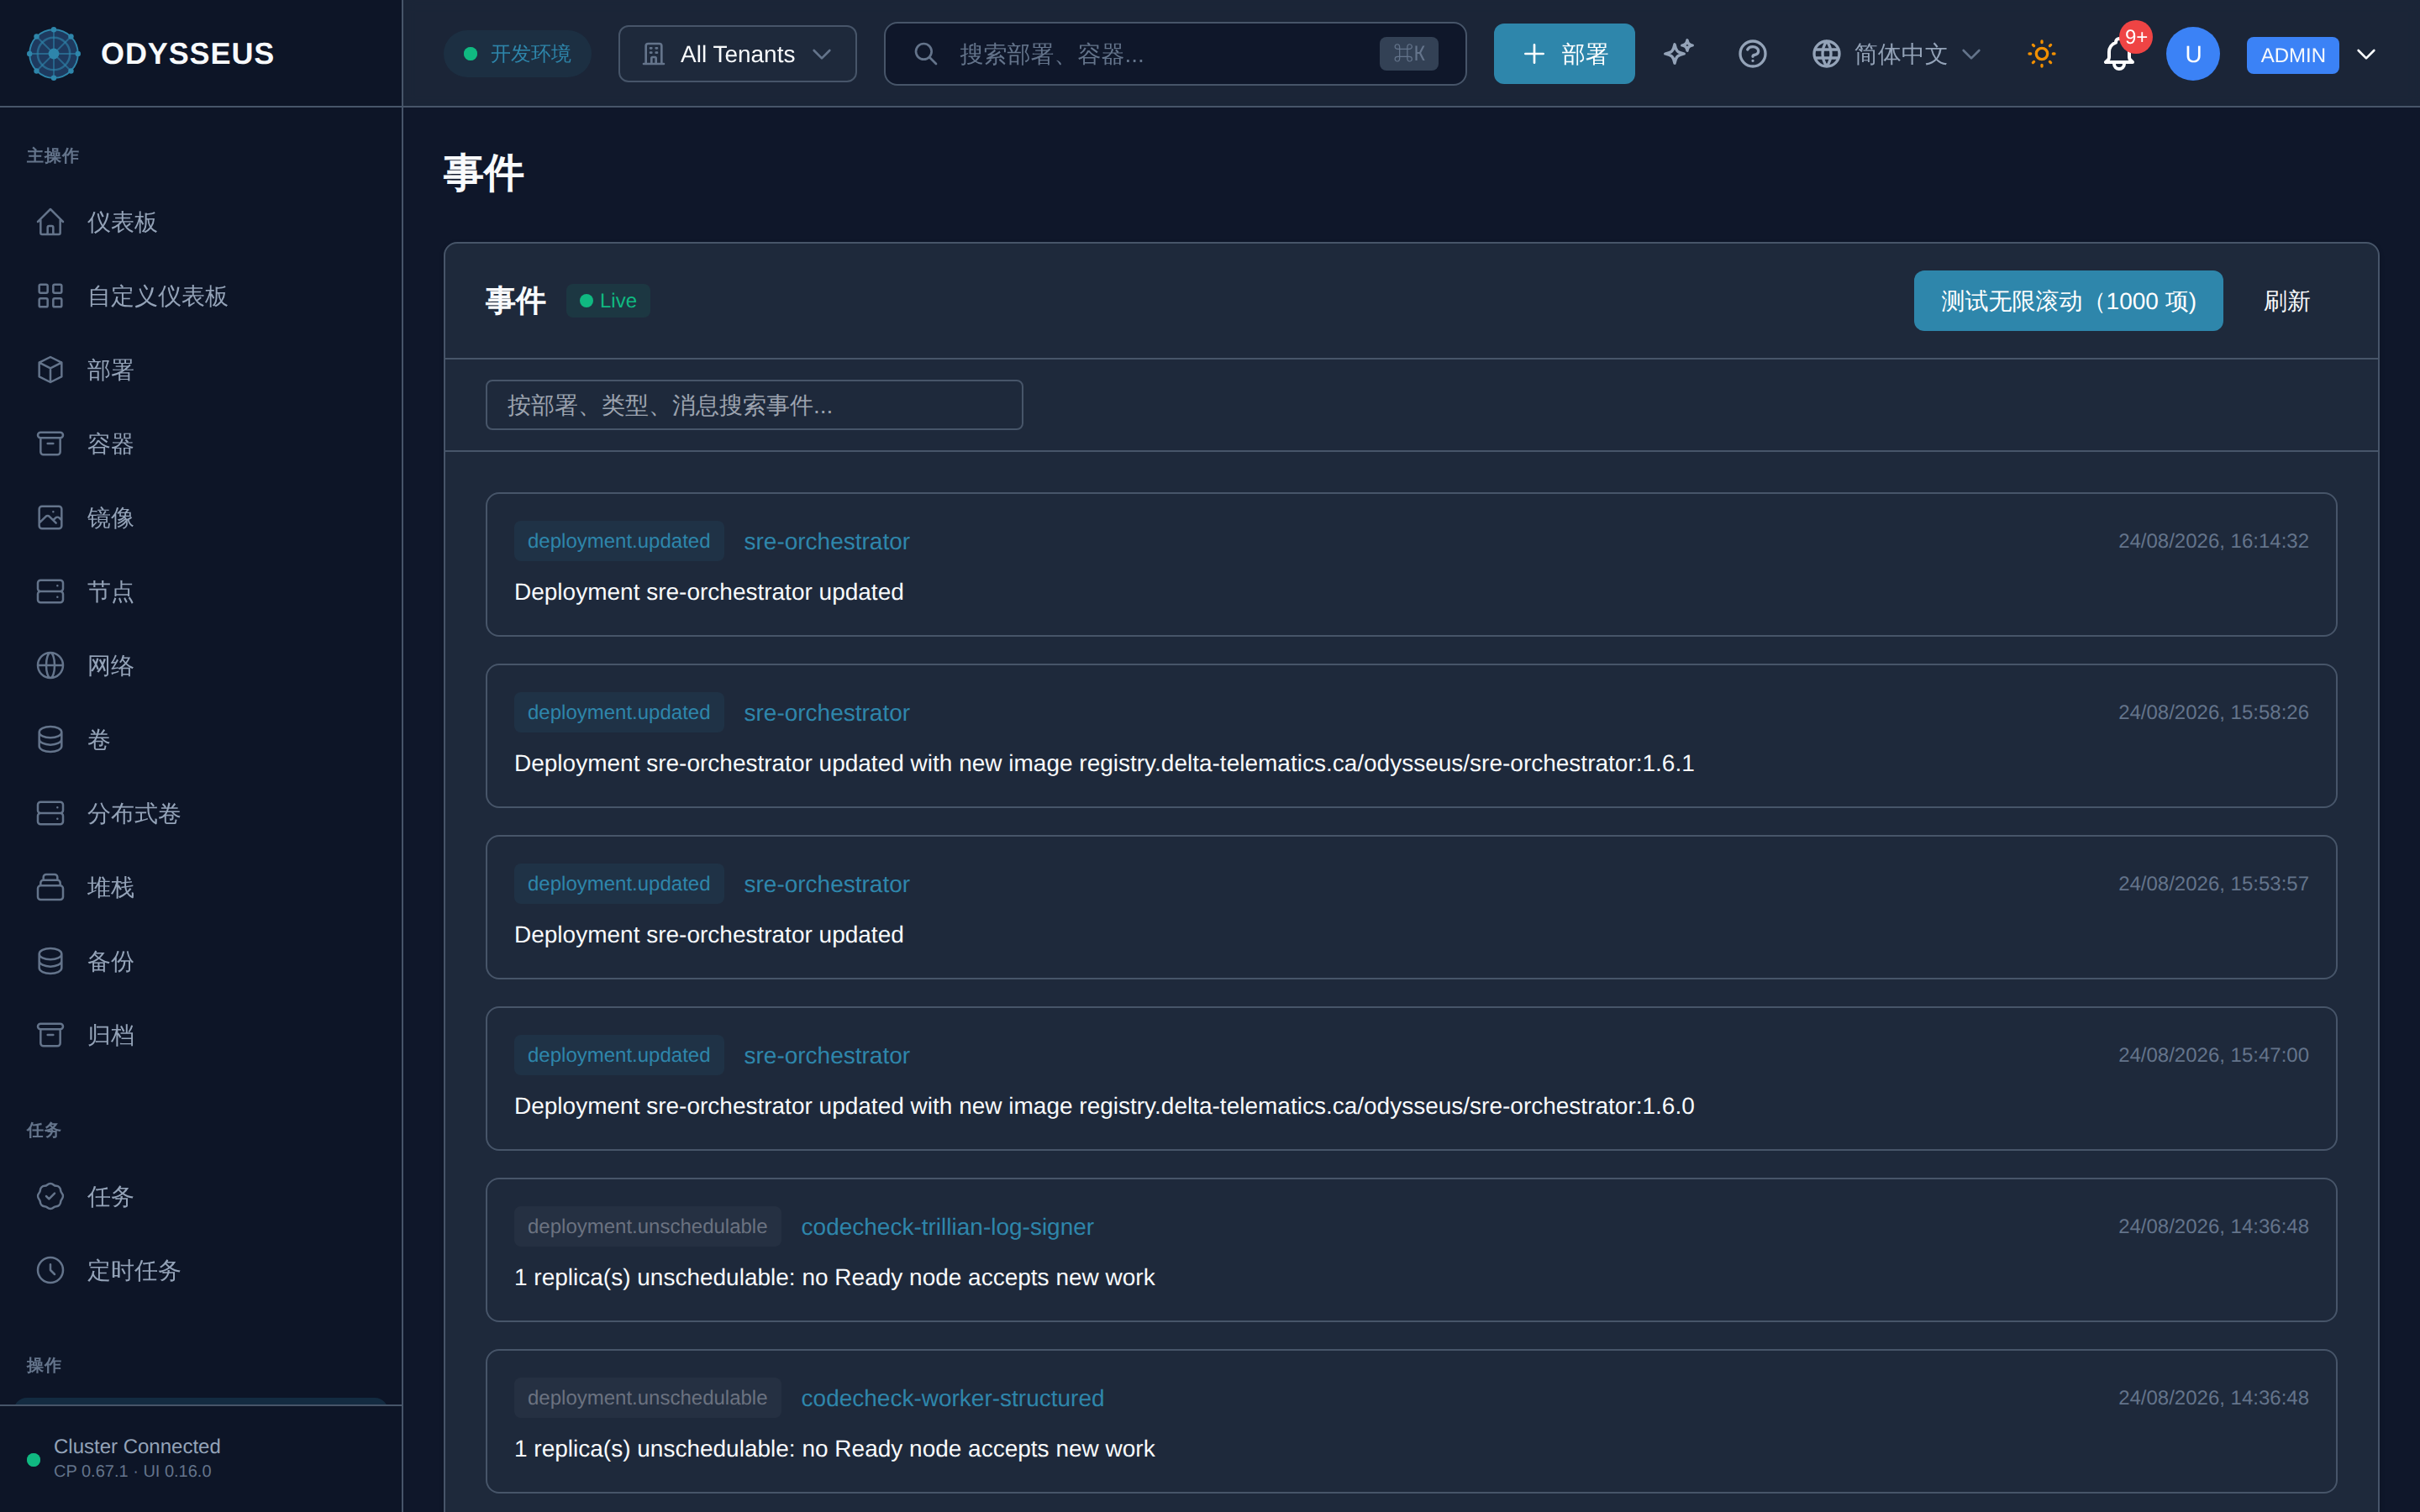This screenshot has width=2420, height=1512.
Task: Open the notifications bell icon
Action: (x=2118, y=54)
